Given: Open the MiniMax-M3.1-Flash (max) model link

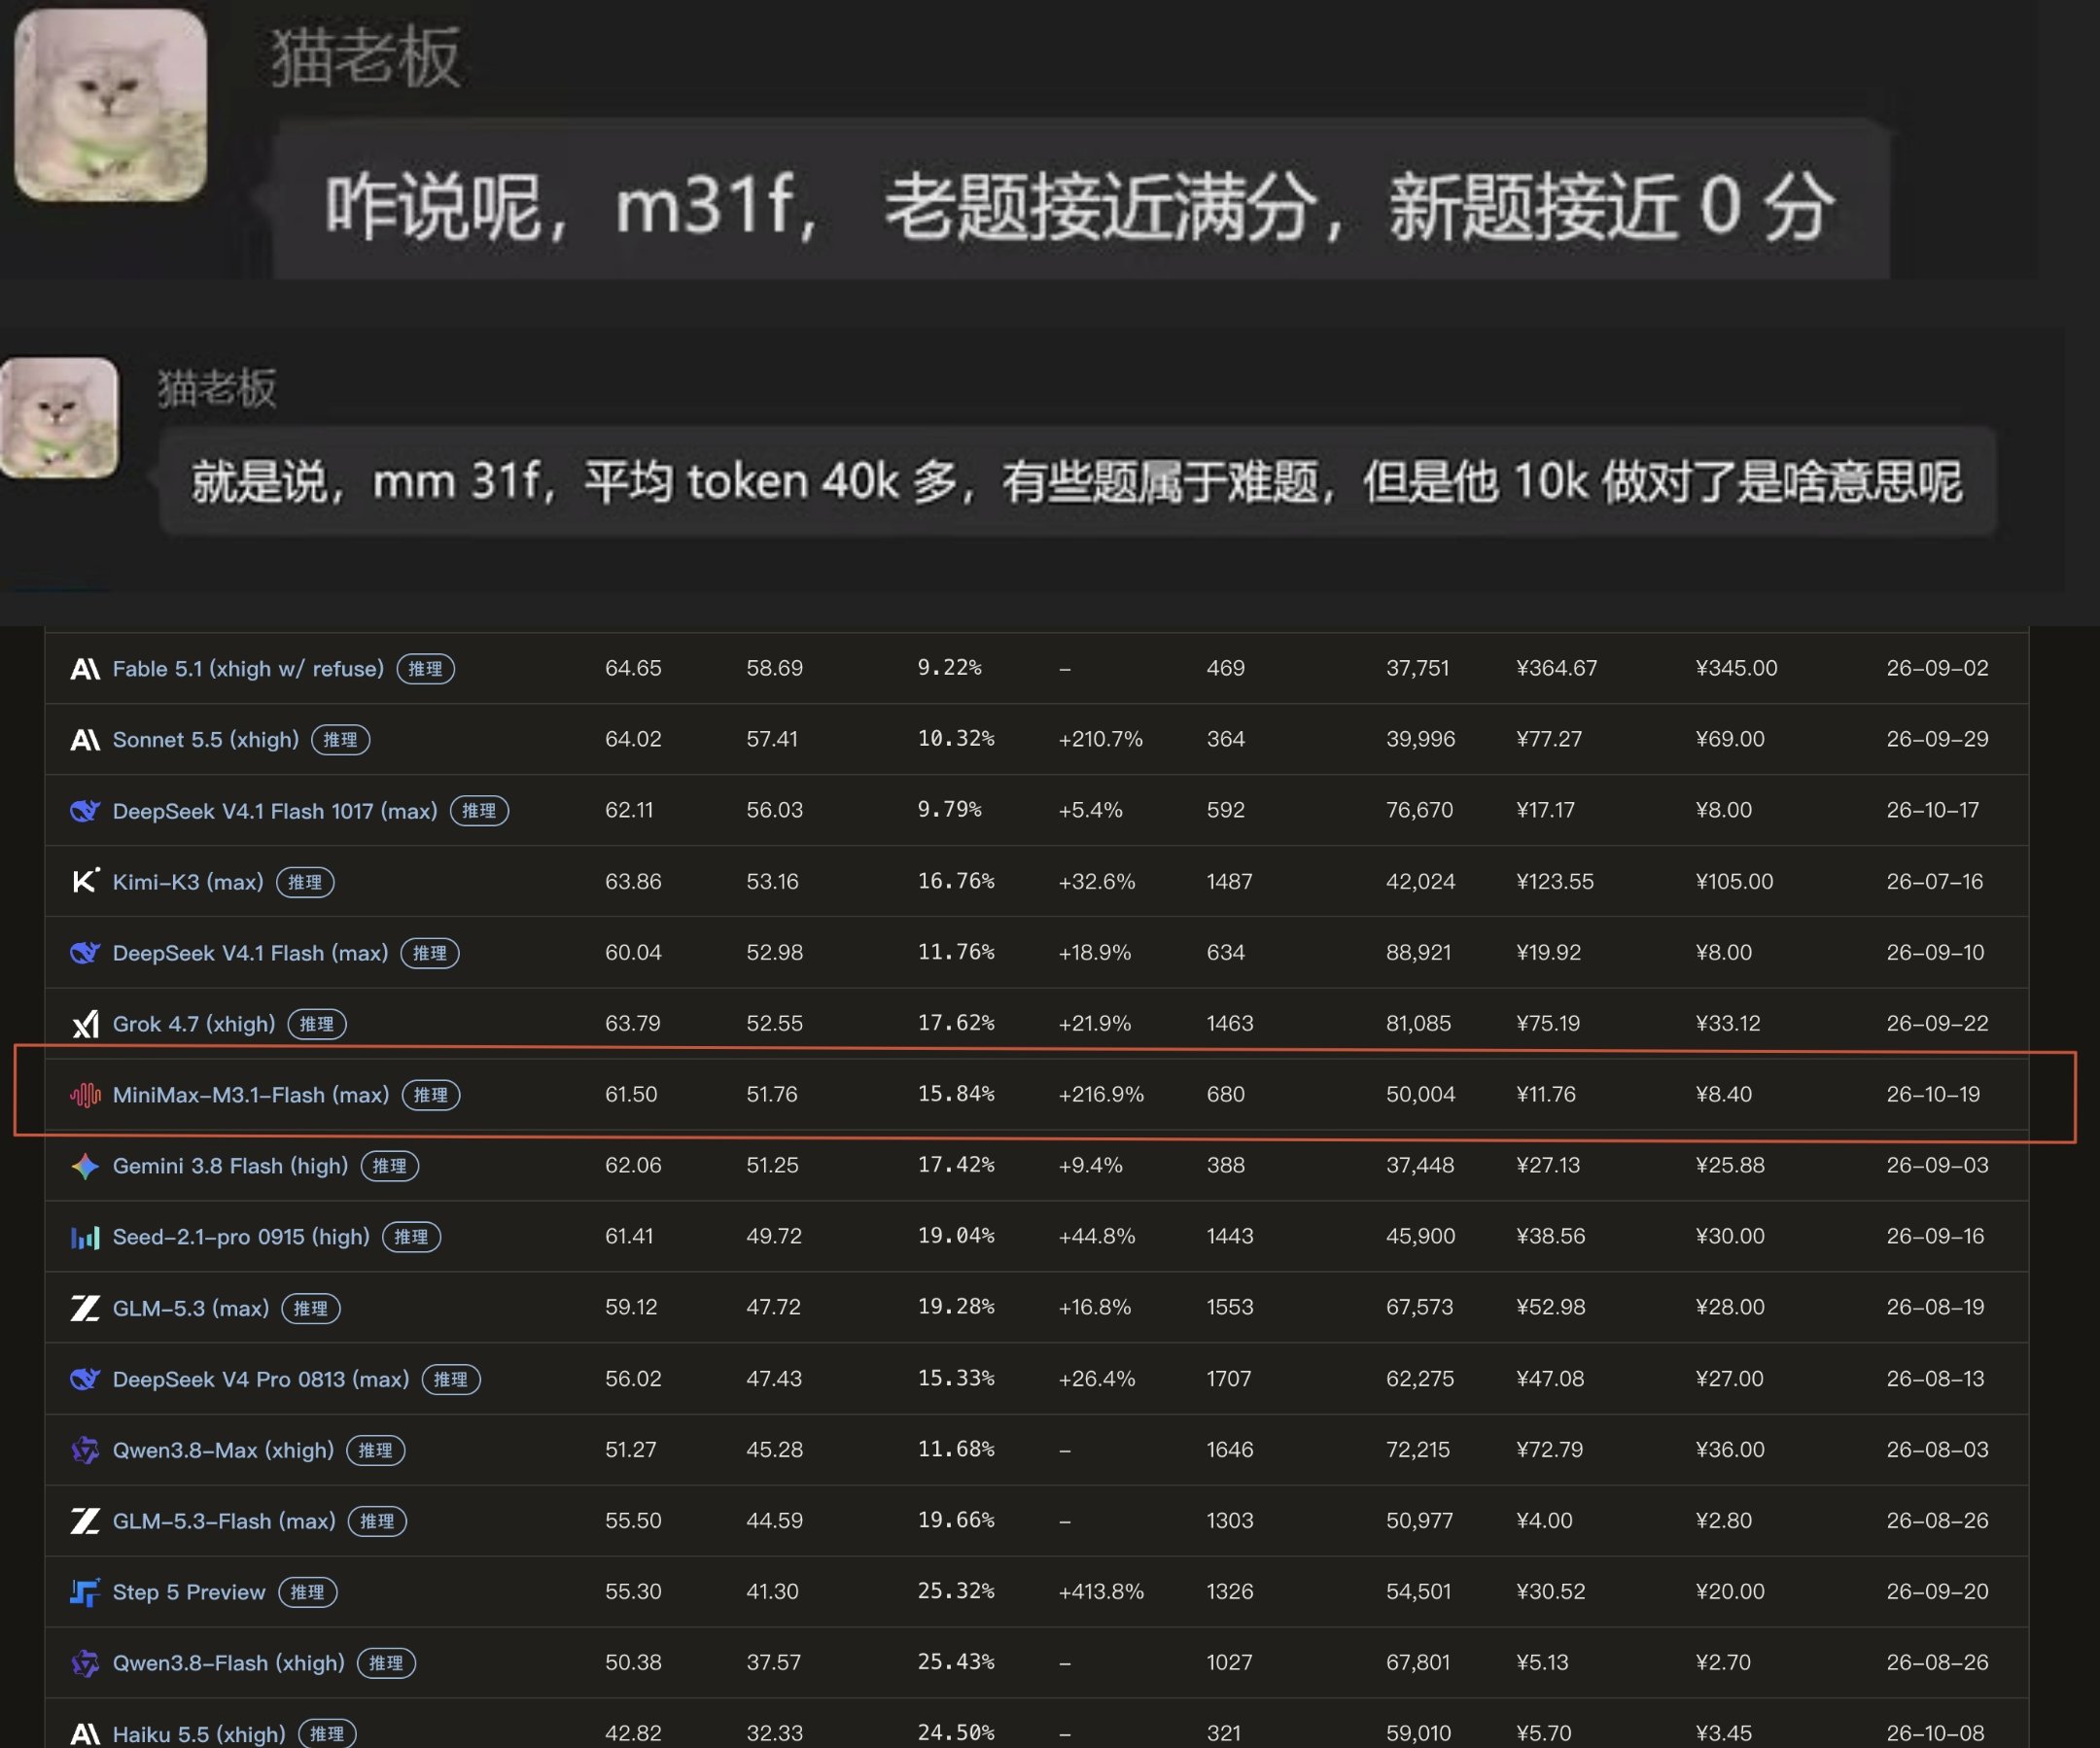Looking at the screenshot, I should pos(251,1095).
